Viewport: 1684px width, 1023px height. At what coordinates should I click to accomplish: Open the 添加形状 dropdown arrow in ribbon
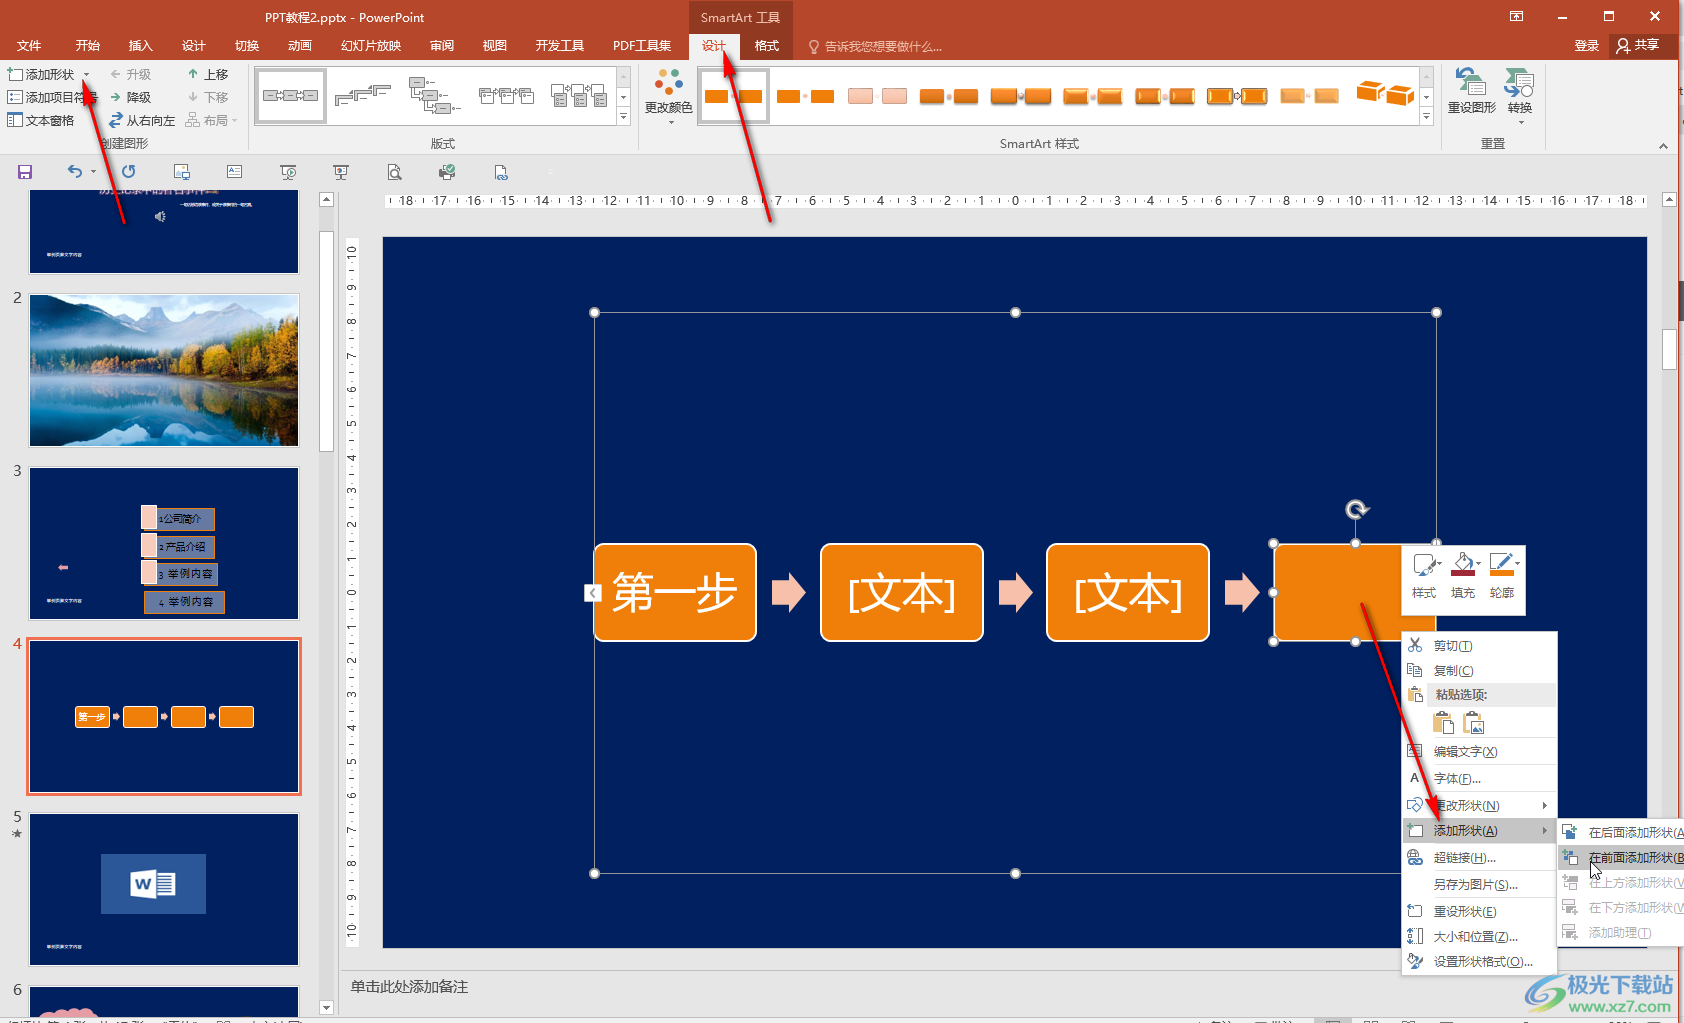87,75
